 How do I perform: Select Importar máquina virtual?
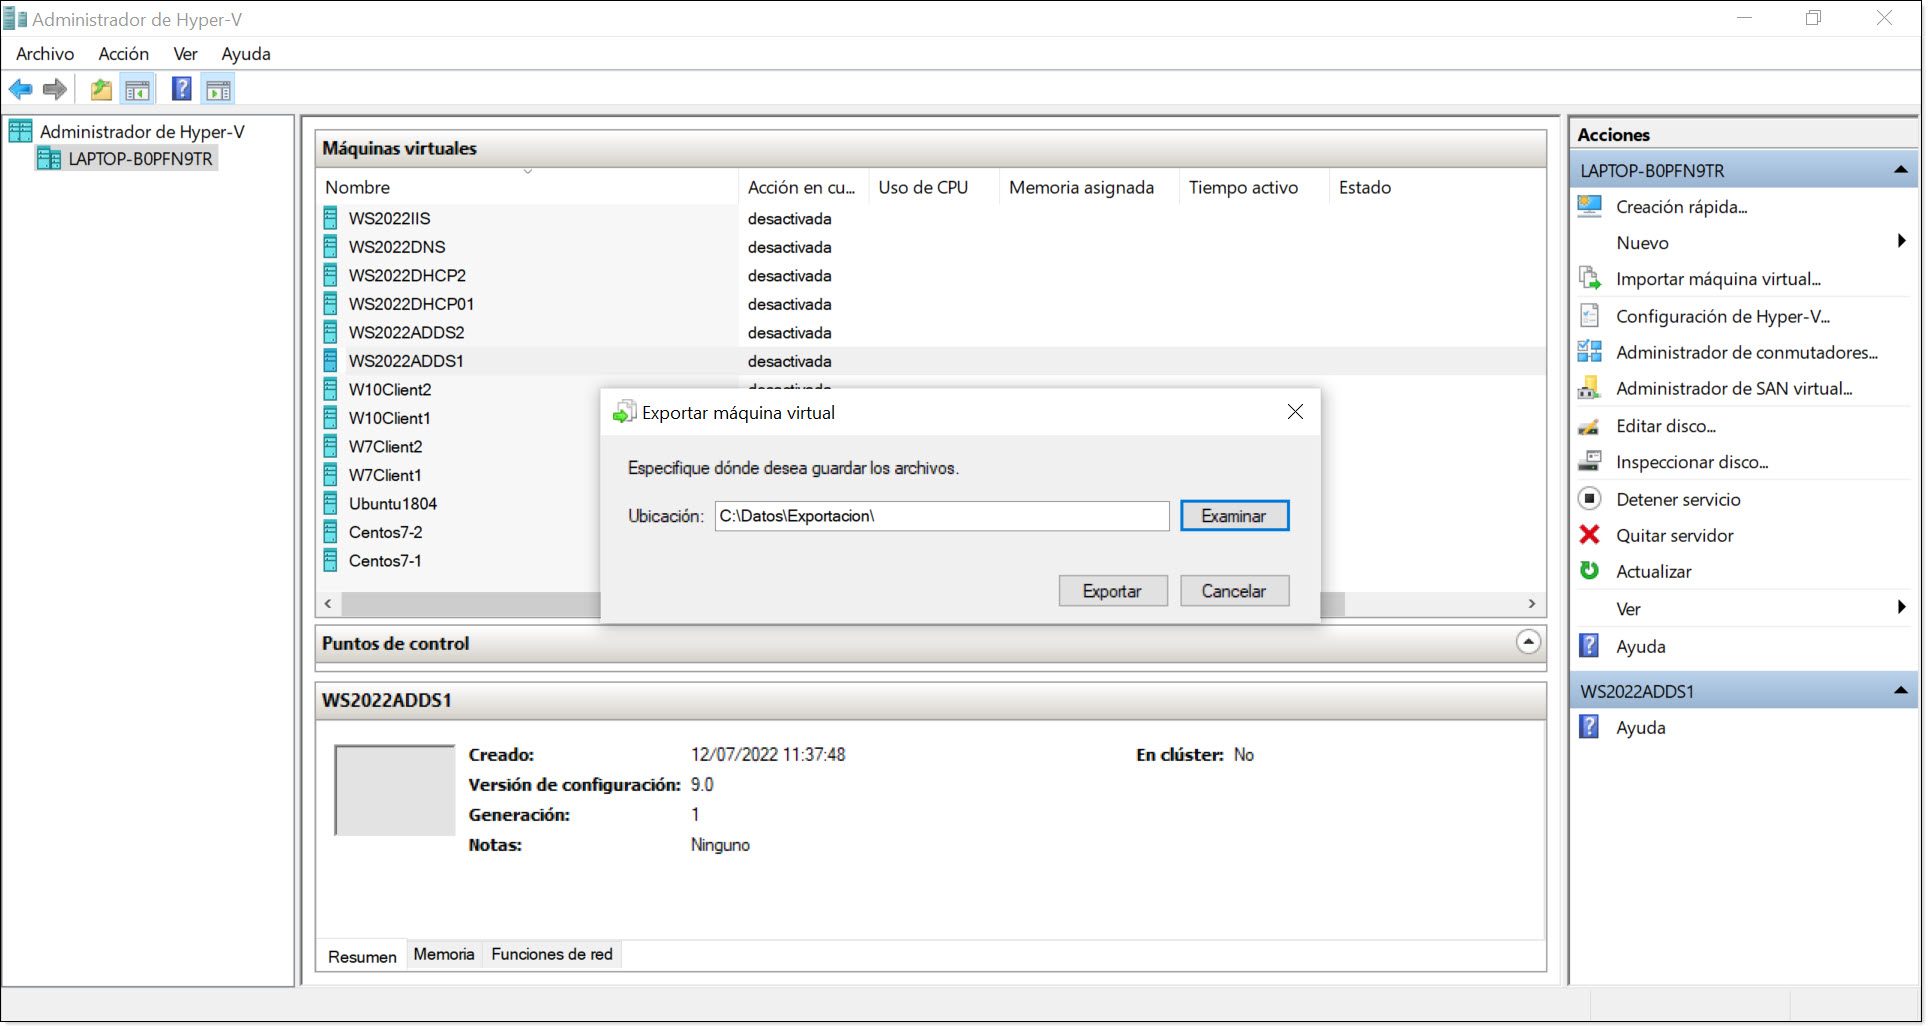pyautogui.click(x=1718, y=279)
